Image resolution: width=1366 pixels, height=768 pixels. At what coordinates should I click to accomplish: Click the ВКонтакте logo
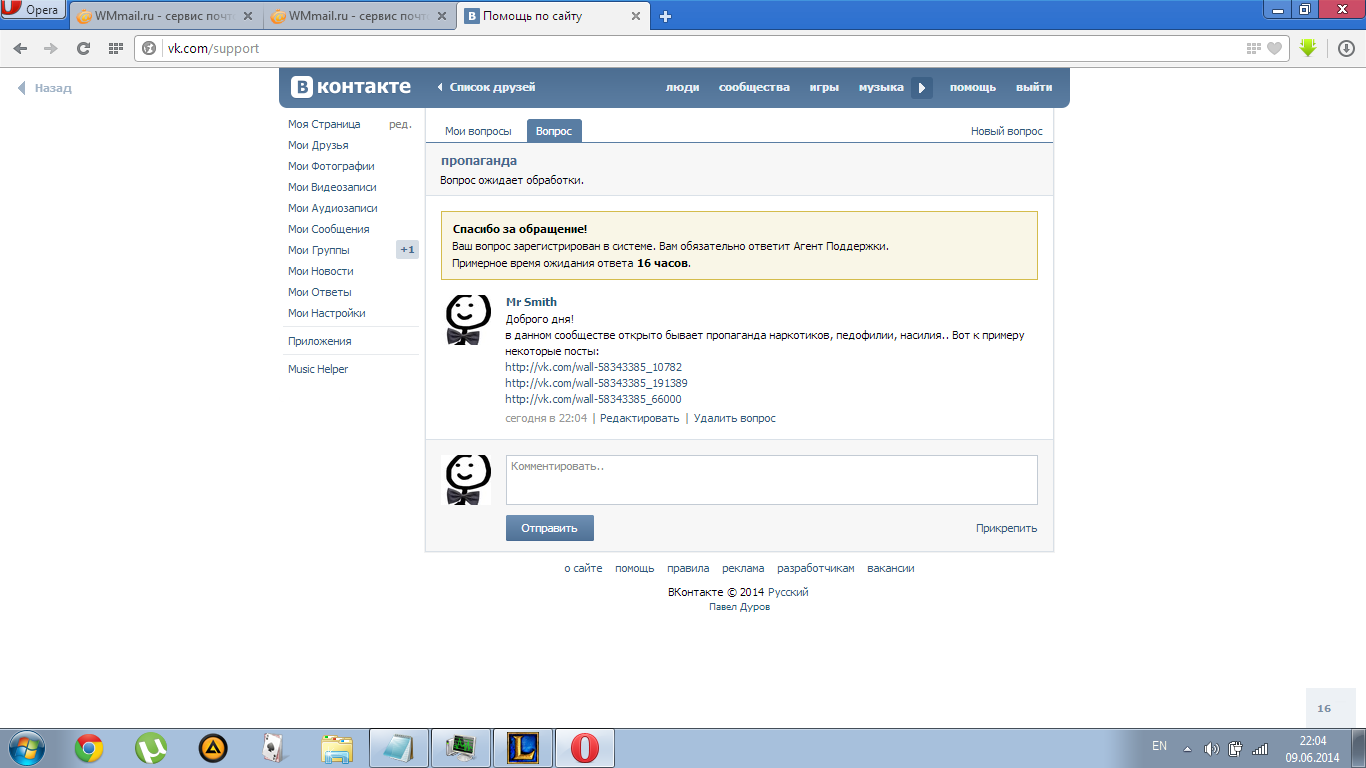point(351,87)
